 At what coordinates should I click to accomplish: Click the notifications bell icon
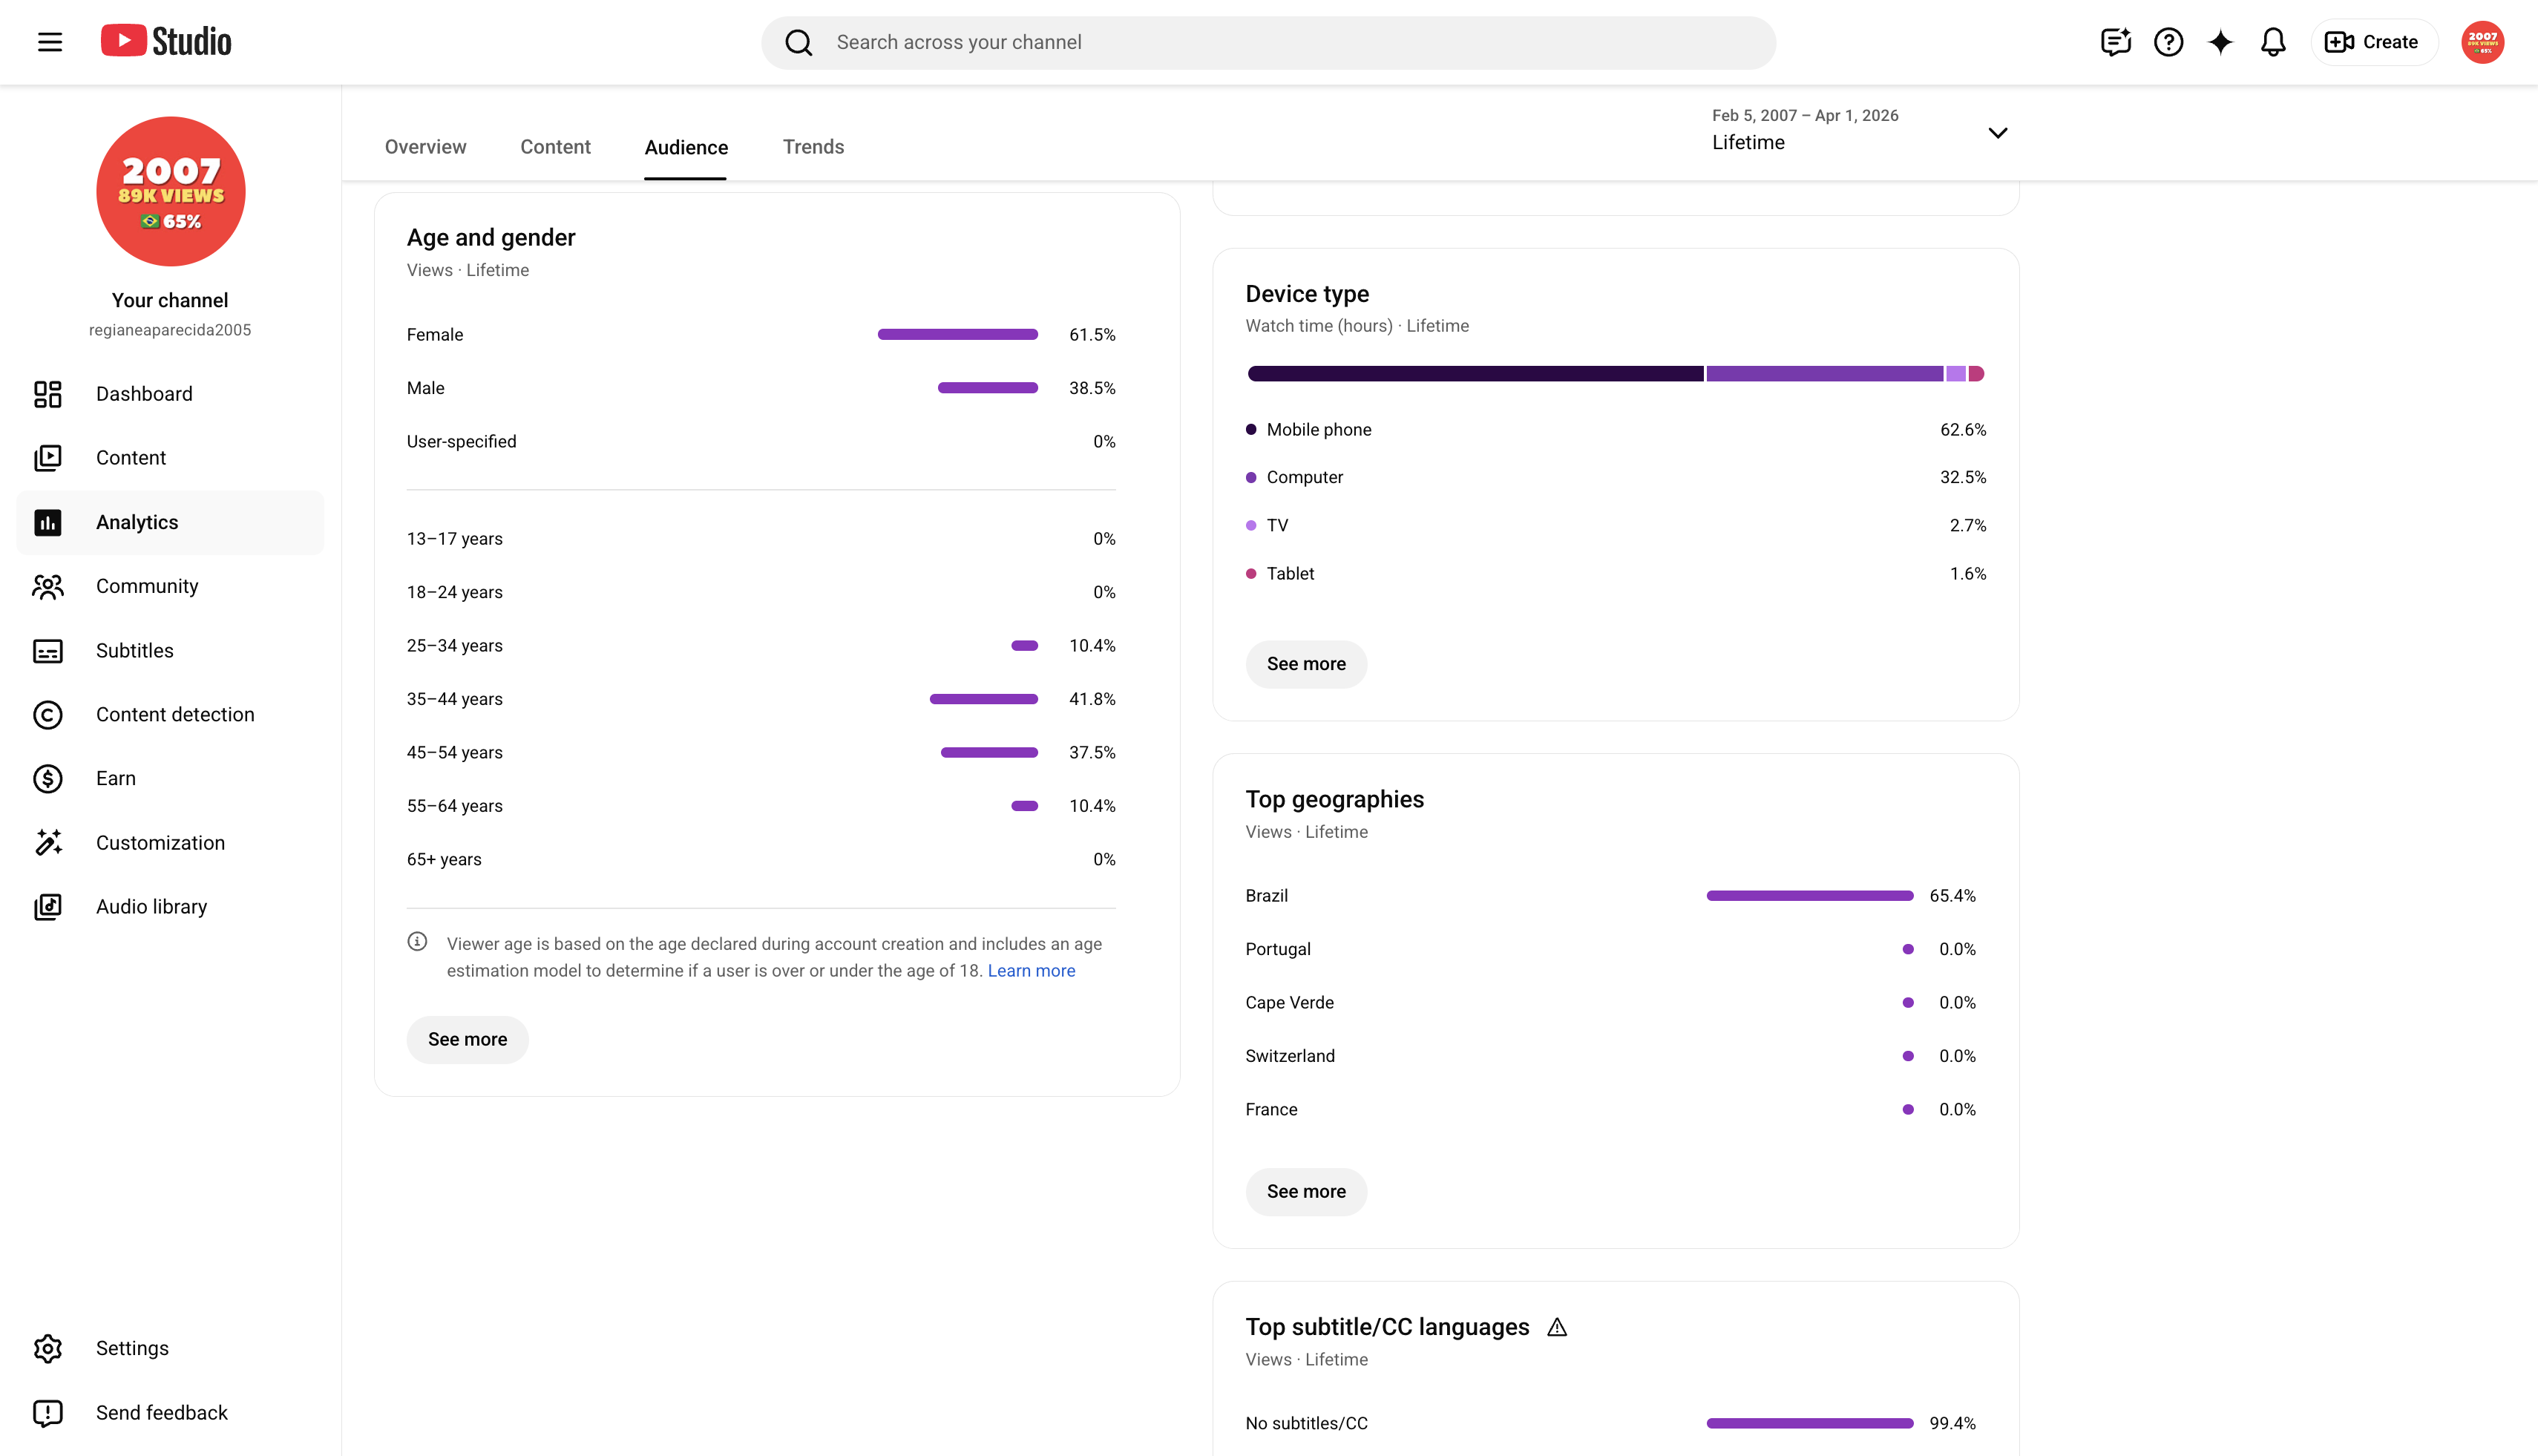coord(2273,42)
